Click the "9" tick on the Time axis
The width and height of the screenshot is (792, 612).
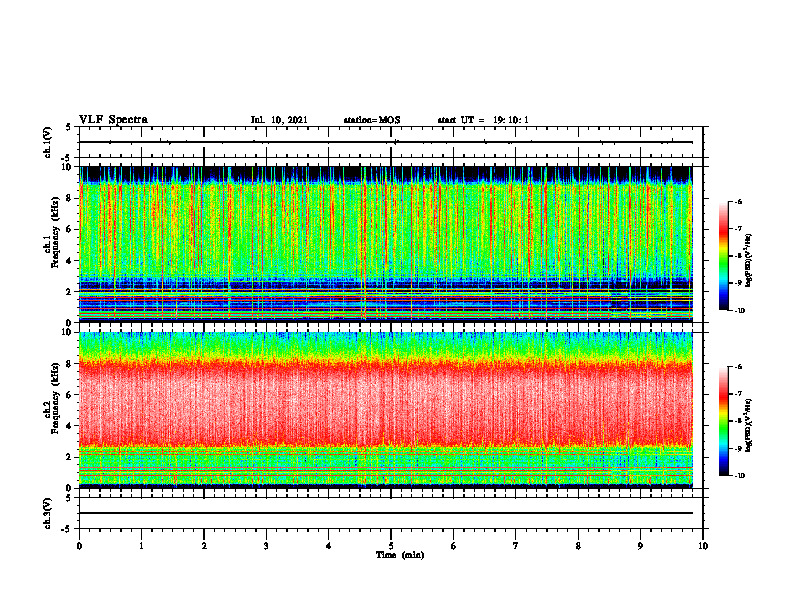(x=640, y=546)
